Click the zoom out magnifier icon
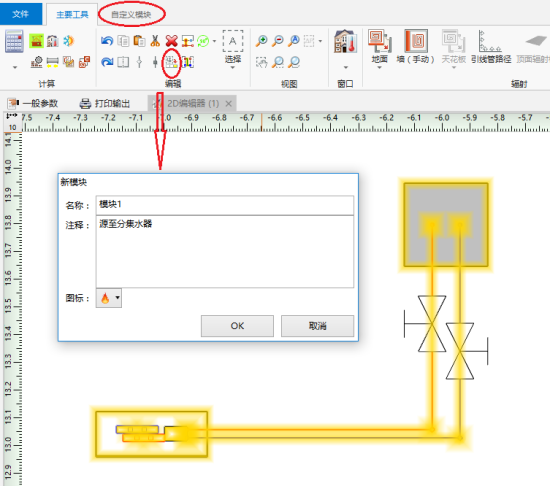The width and height of the screenshot is (550, 486). (x=278, y=41)
